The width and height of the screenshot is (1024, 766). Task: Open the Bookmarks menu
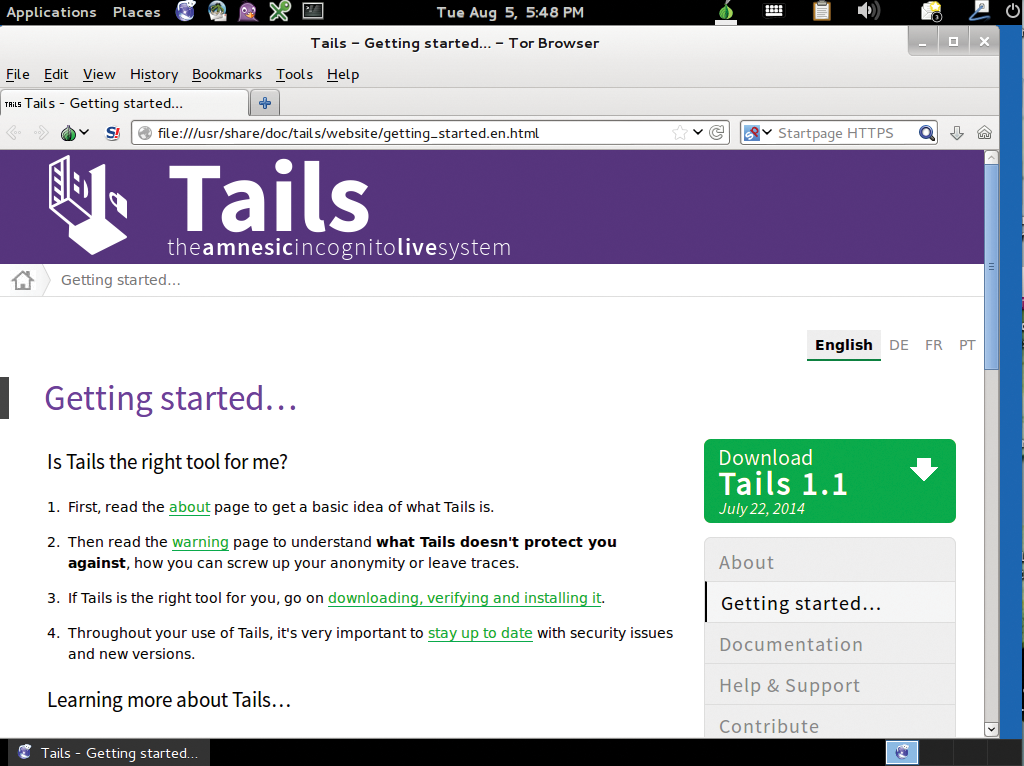[x=226, y=74]
